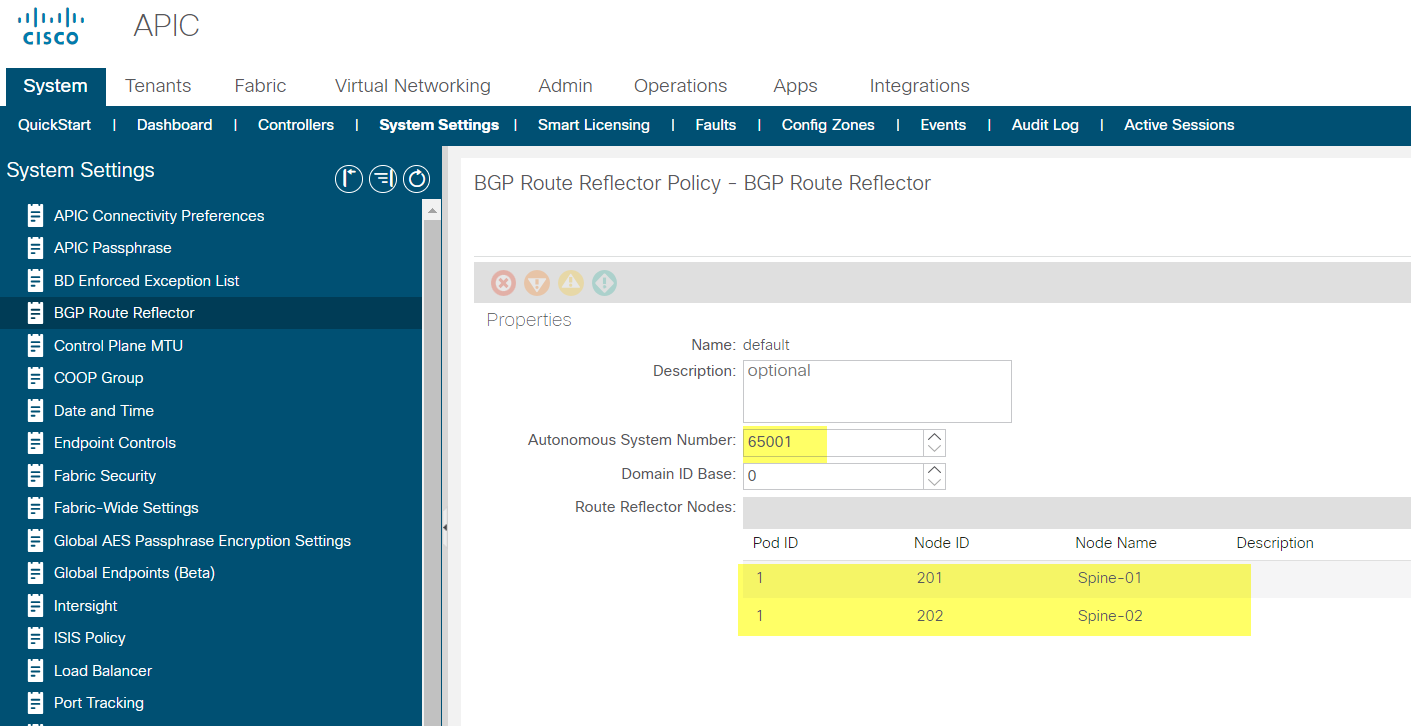Viewport: 1411px width, 726px height.
Task: Click the icon beside Fabric-Wide Settings
Action: click(36, 508)
